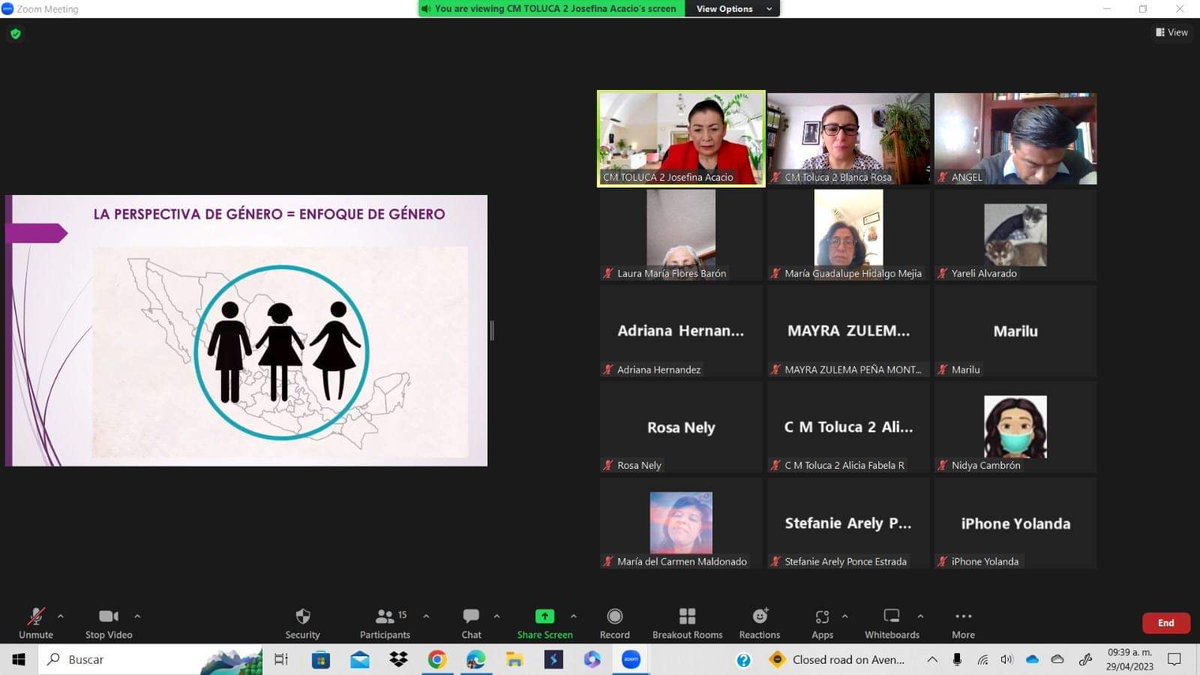Select María del Carmen Maldonado's tile

[x=681, y=523]
